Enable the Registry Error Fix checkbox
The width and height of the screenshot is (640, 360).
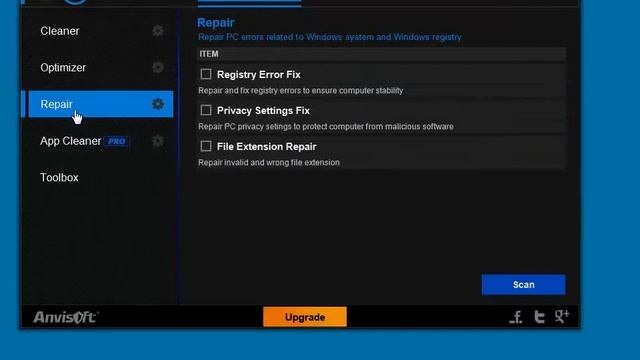(206, 74)
